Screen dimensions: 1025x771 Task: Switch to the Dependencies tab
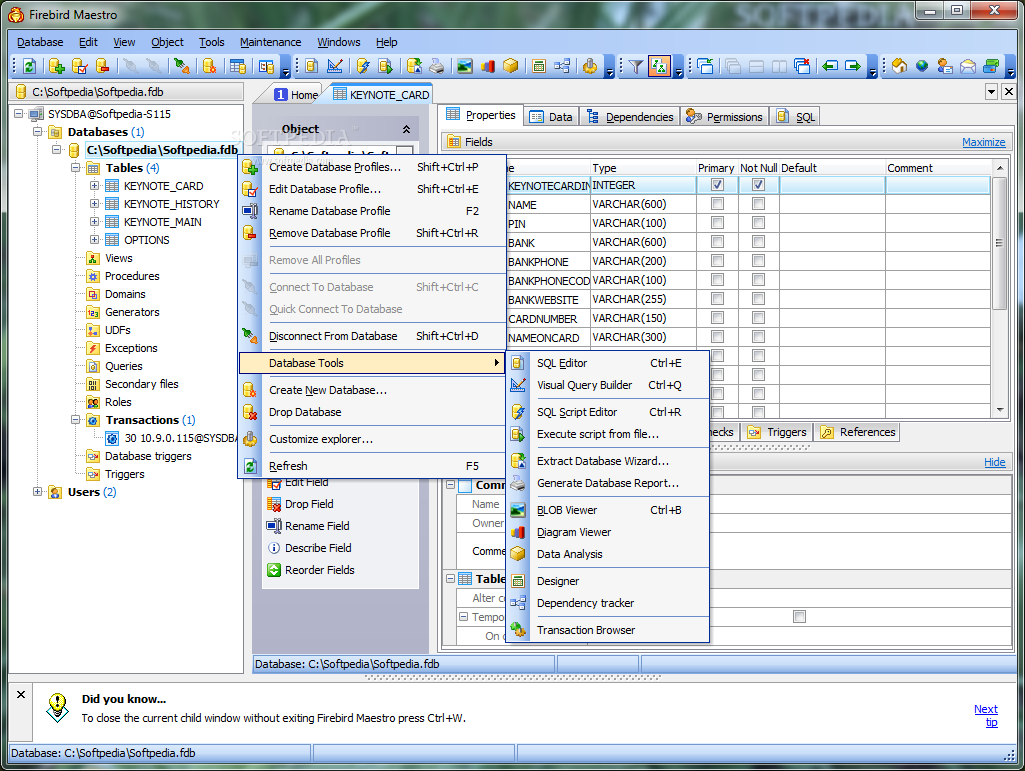click(630, 117)
